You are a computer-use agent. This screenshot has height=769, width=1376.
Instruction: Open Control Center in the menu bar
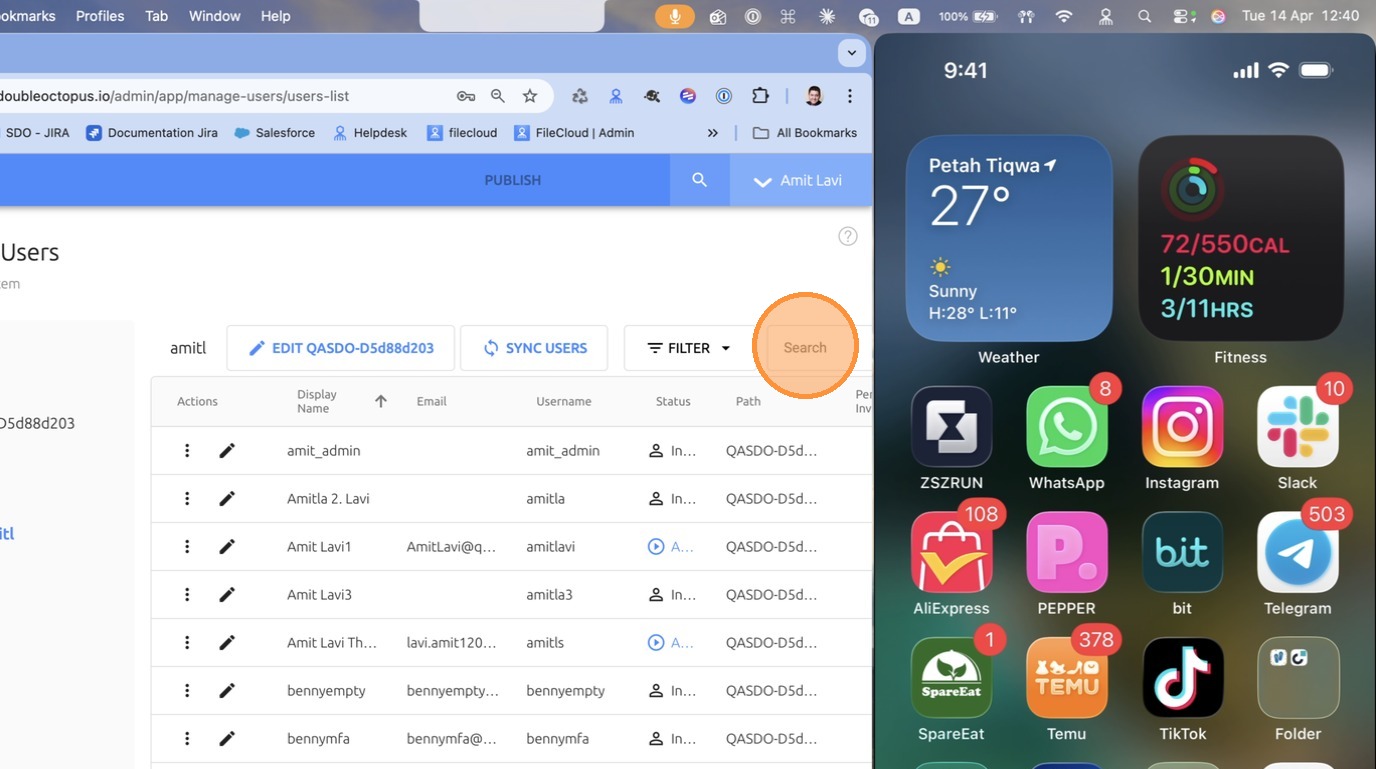(1183, 16)
